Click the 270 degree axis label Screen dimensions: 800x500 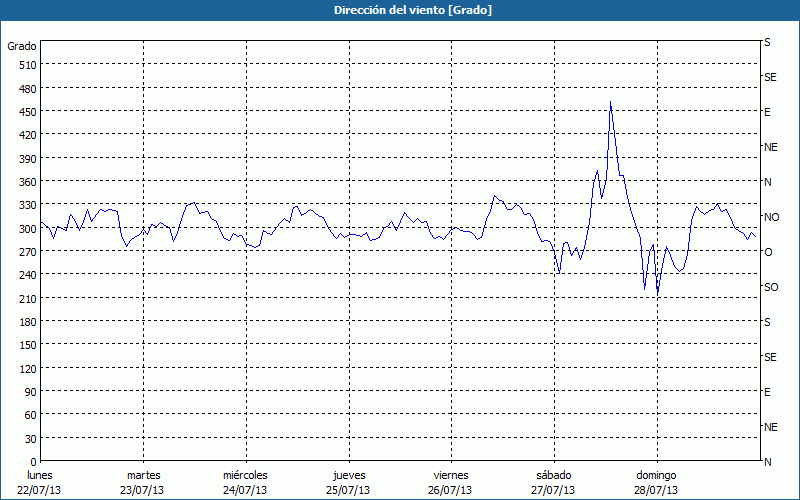point(27,252)
